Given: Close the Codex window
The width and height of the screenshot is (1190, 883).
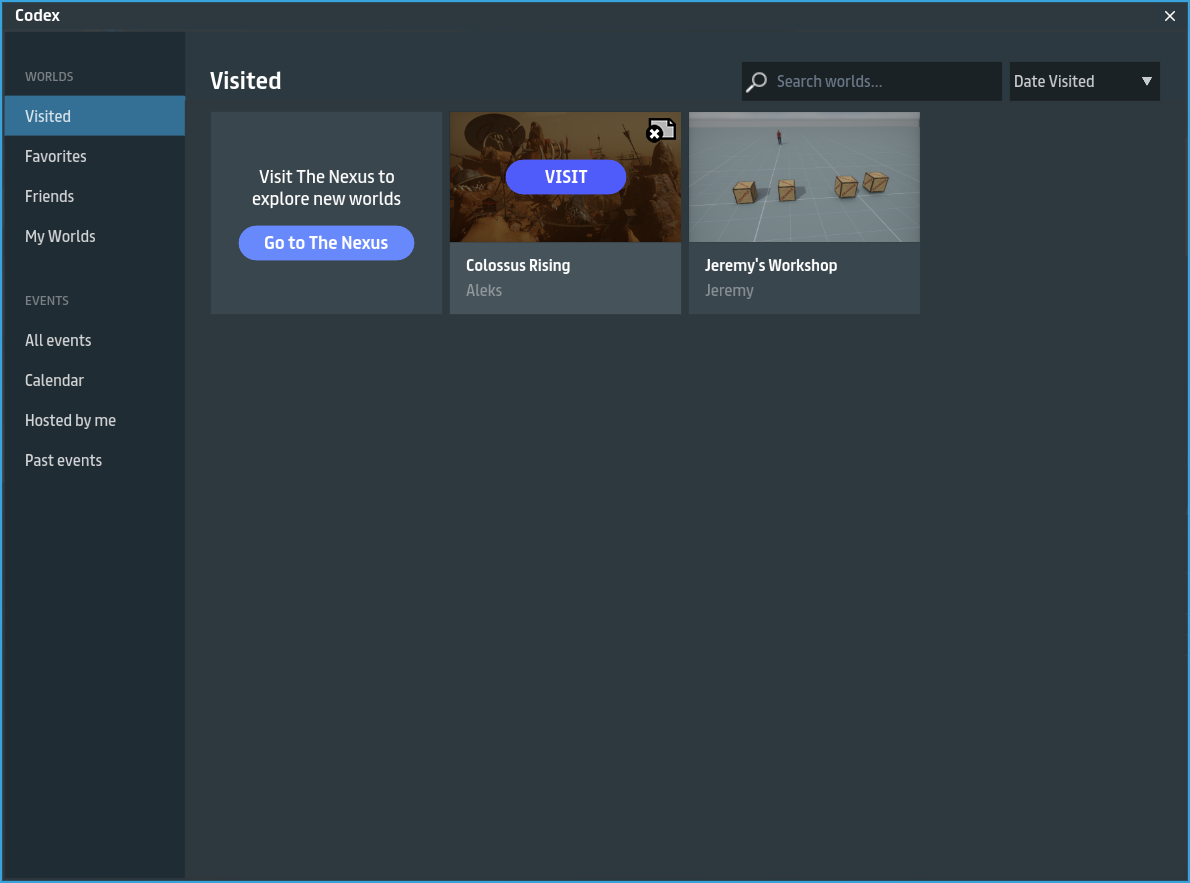Looking at the screenshot, I should pyautogui.click(x=1170, y=16).
